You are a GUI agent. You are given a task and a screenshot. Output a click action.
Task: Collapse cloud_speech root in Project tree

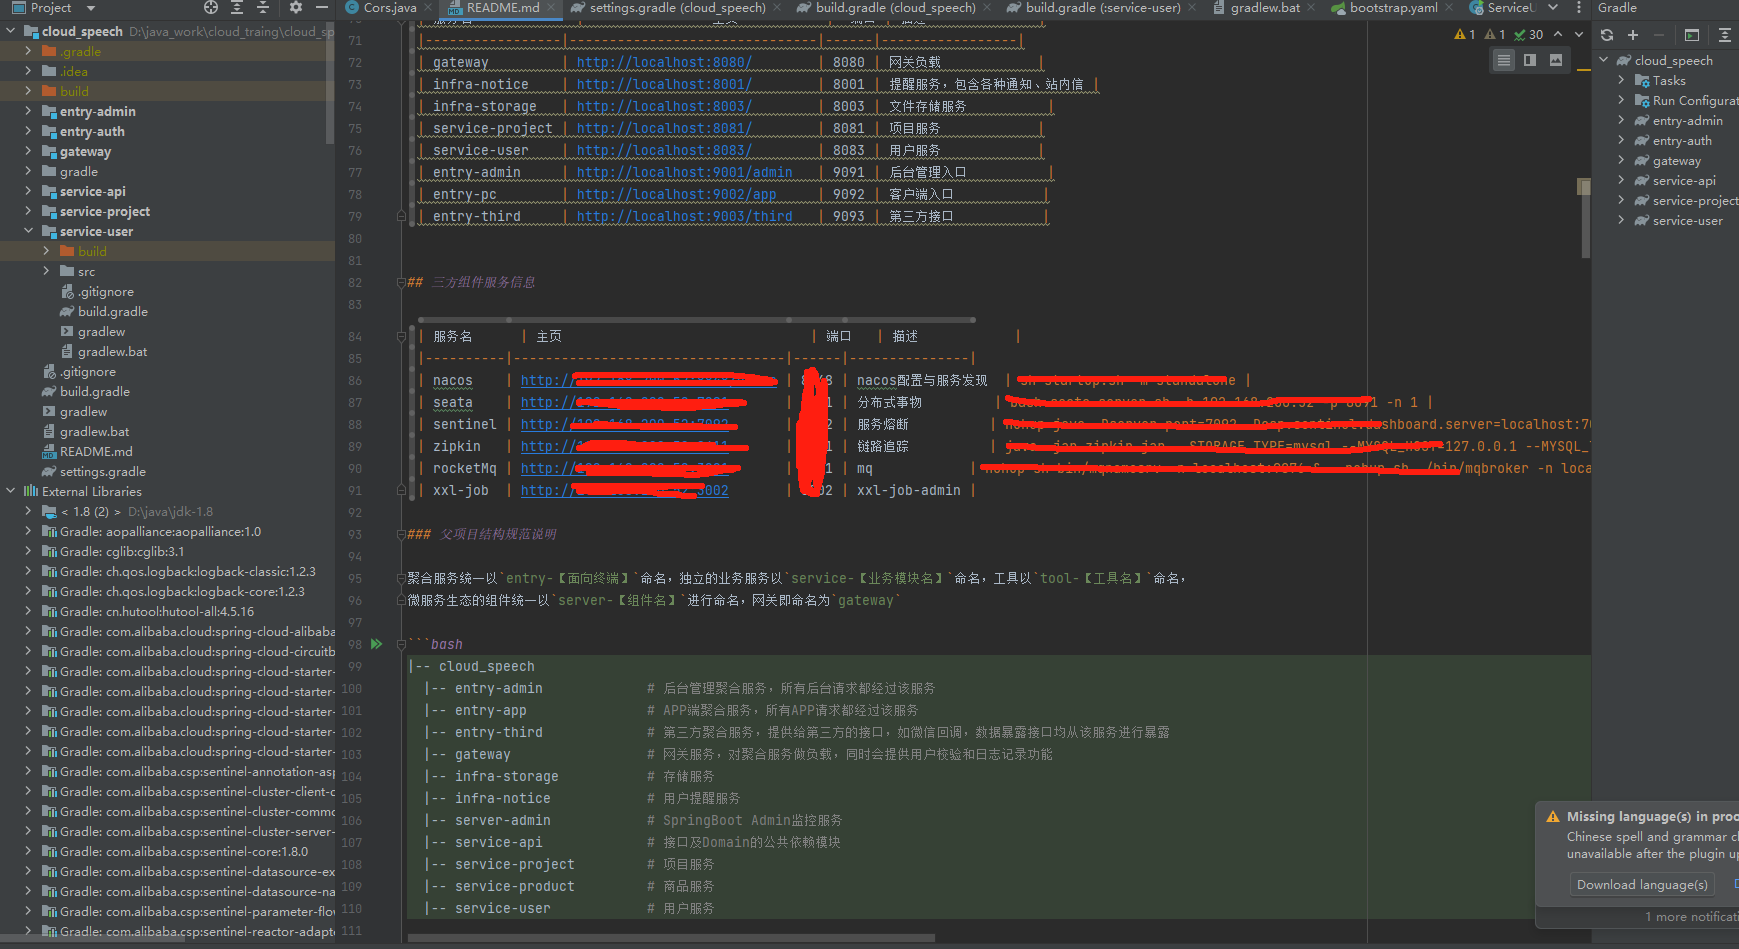point(11,31)
